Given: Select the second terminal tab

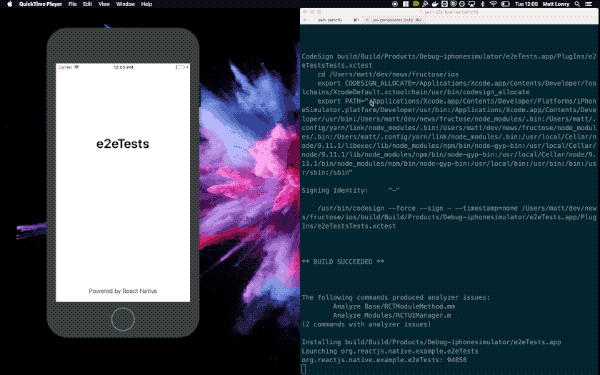Looking at the screenshot, I should tap(393, 20).
